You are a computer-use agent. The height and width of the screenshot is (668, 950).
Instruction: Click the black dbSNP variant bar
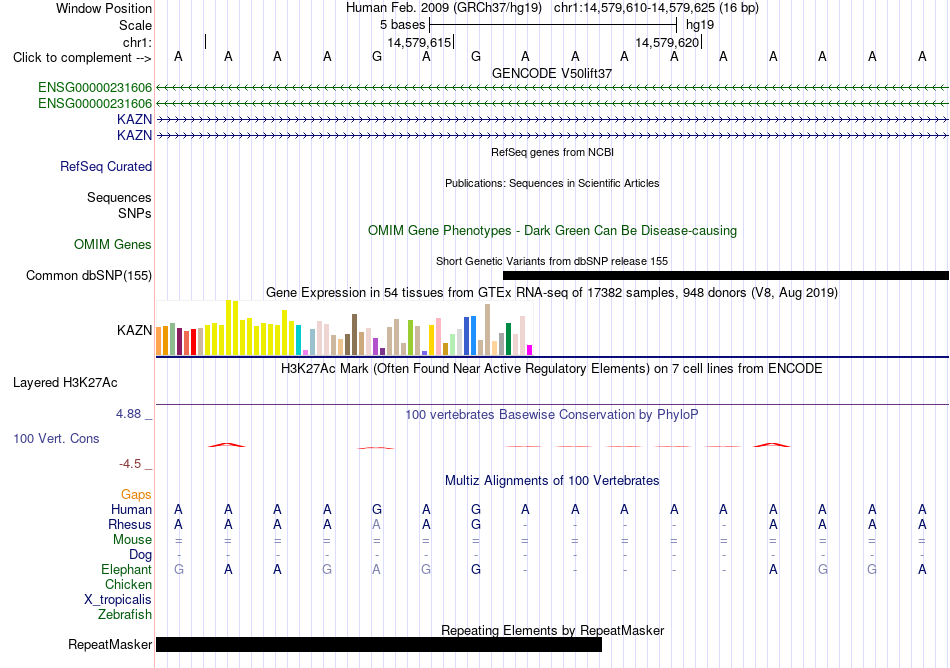(726, 276)
